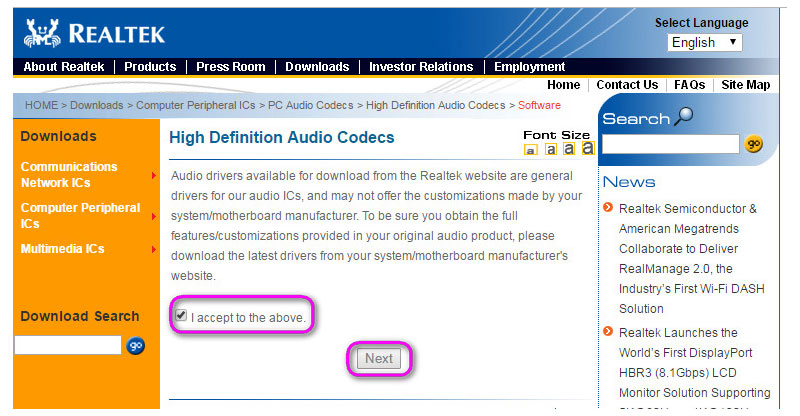Expand the Communications Network ICs submenu
The height and width of the screenshot is (416, 800).
point(153,175)
